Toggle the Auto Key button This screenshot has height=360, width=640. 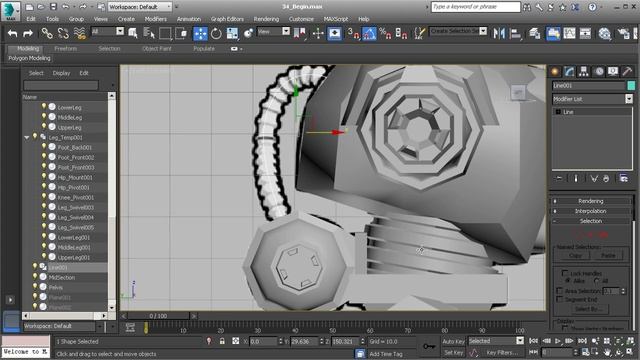click(x=453, y=341)
